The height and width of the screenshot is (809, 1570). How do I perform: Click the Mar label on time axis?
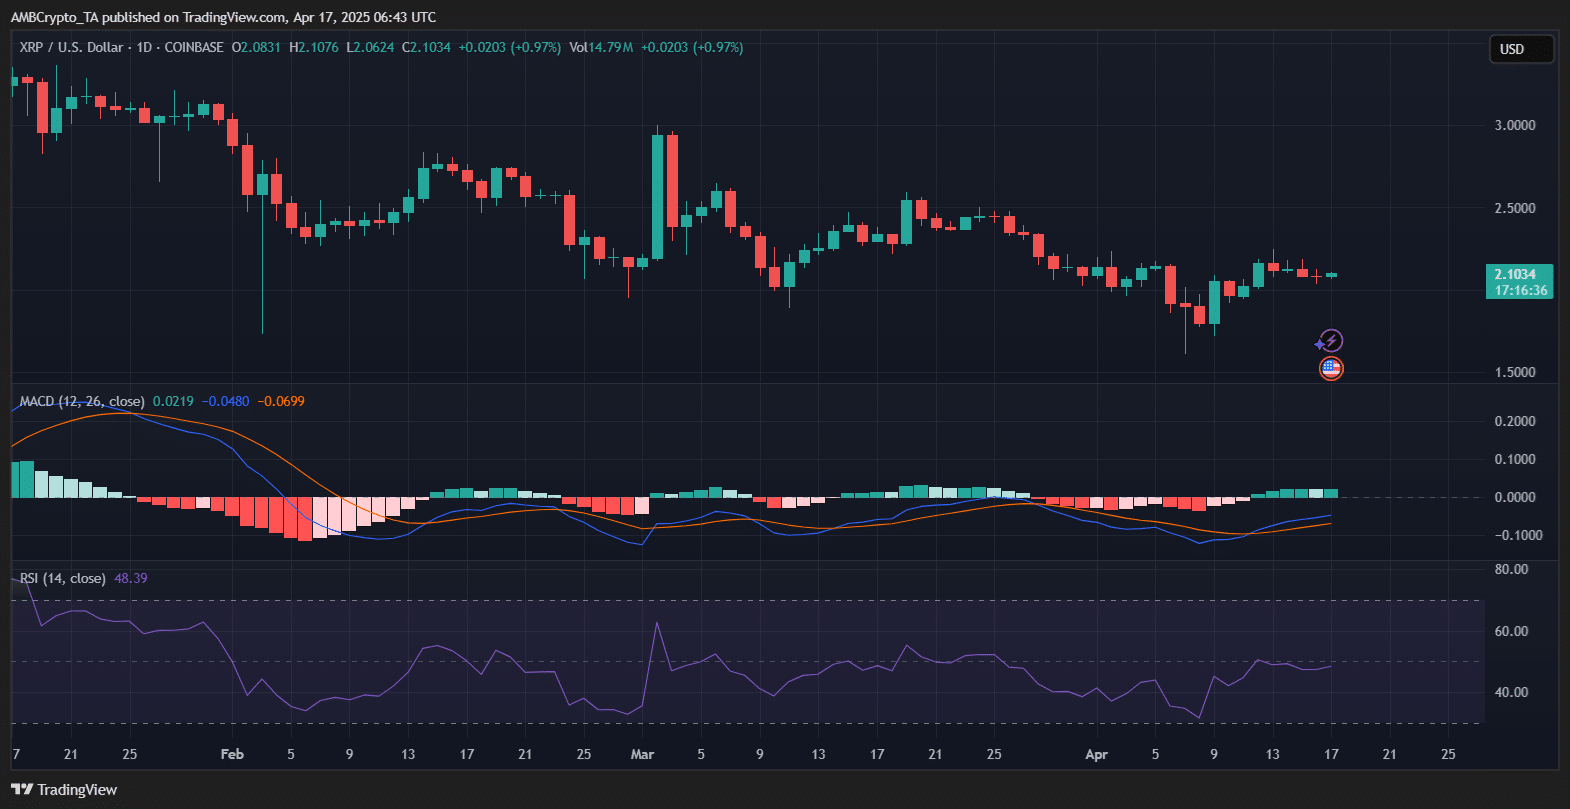[x=642, y=754]
